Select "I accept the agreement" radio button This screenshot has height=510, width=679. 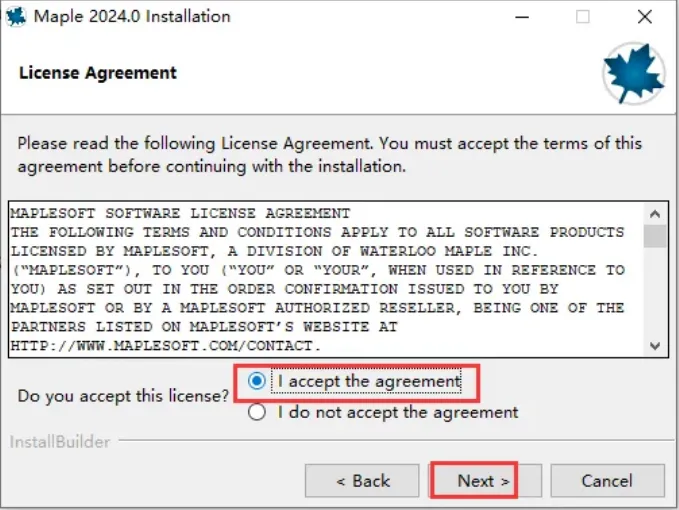tap(257, 381)
